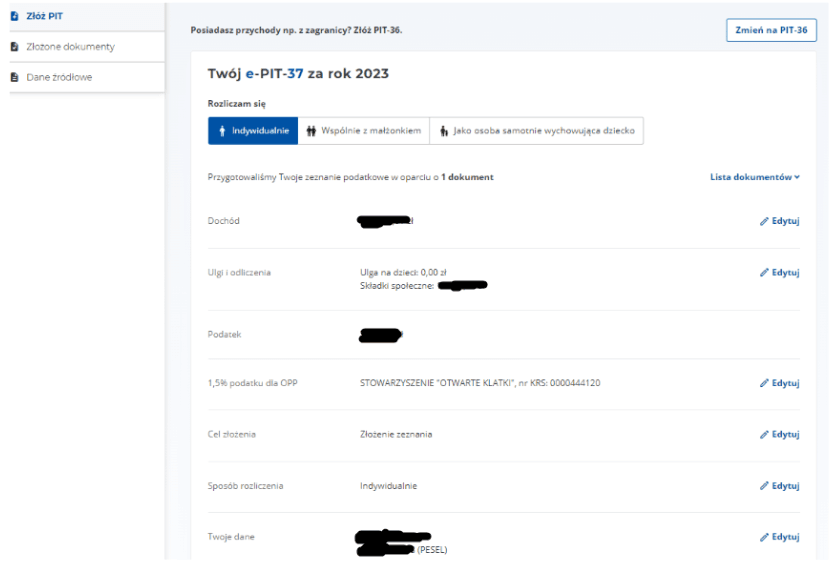837x588 pixels.
Task: Select Indywidualnie settlement option
Action: (x=253, y=131)
